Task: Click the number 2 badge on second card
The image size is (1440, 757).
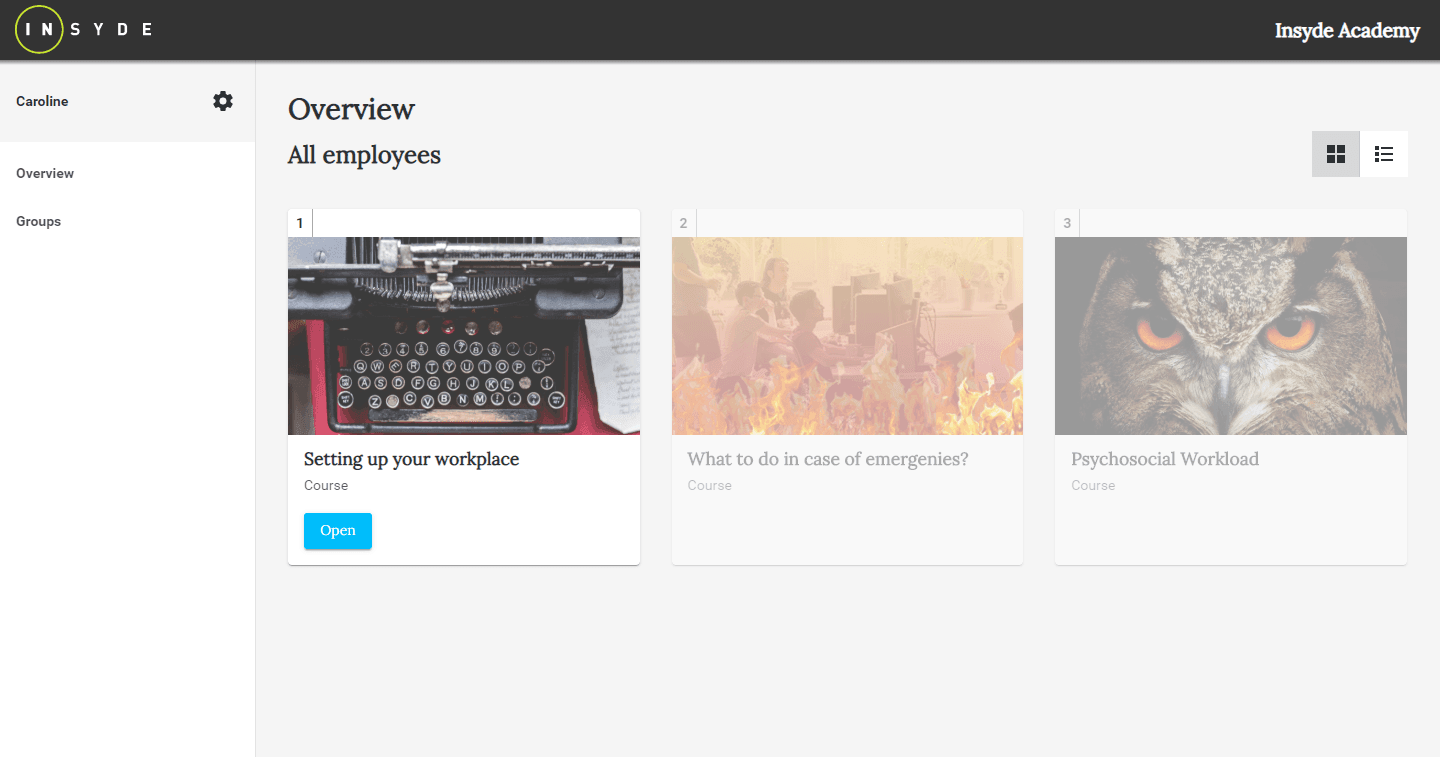Action: [x=683, y=223]
